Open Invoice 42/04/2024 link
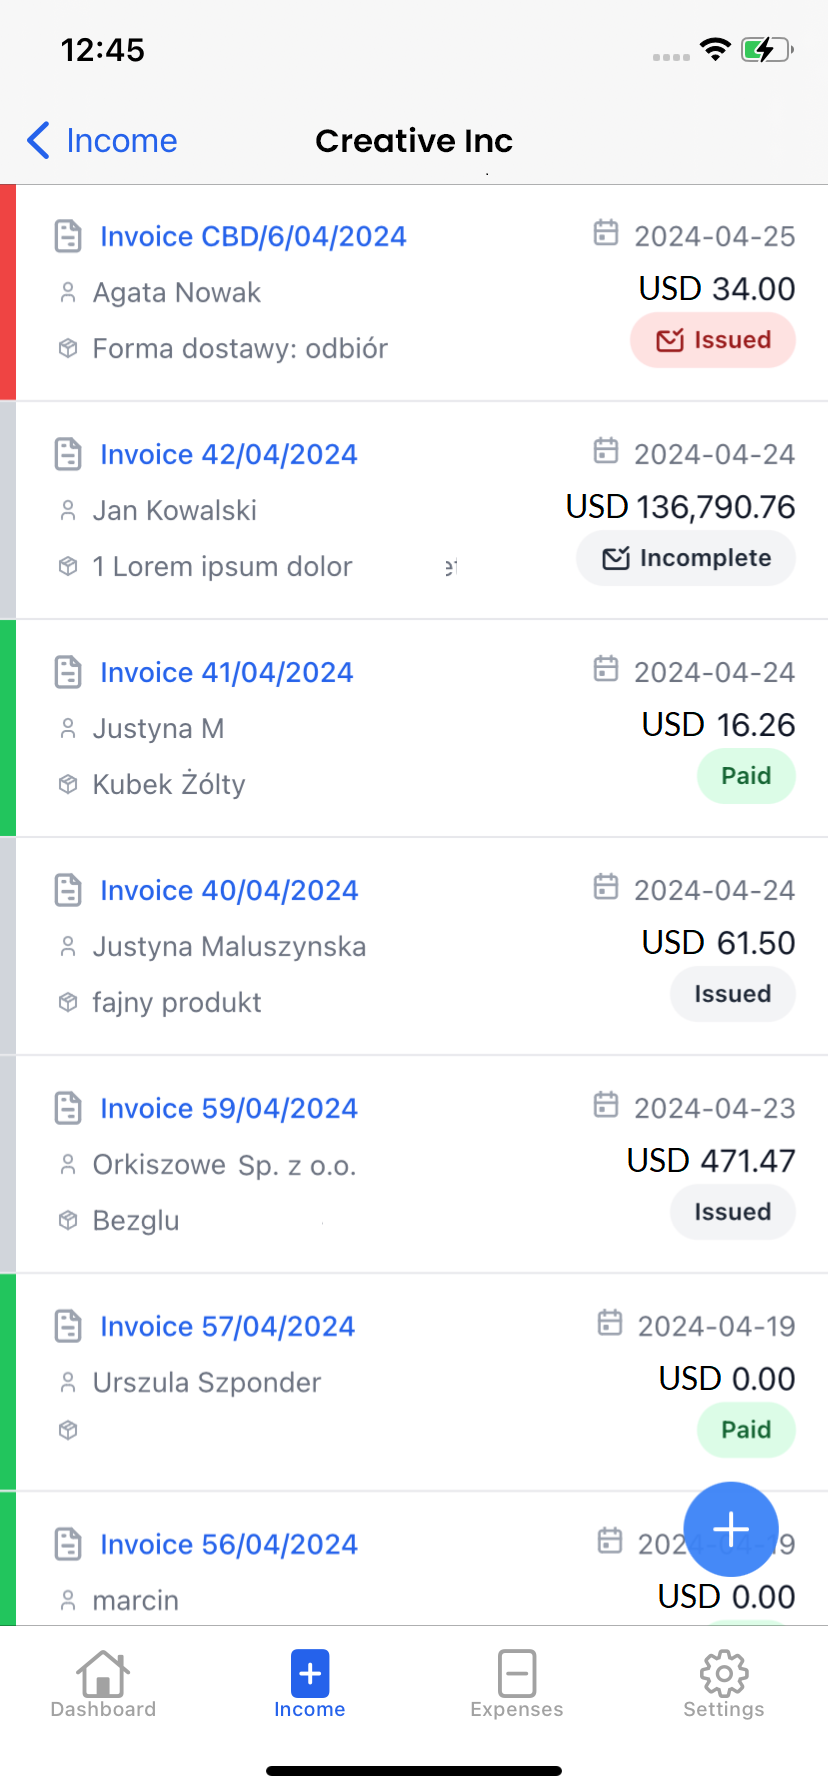Image resolution: width=828 pixels, height=1792 pixels. pyautogui.click(x=228, y=455)
